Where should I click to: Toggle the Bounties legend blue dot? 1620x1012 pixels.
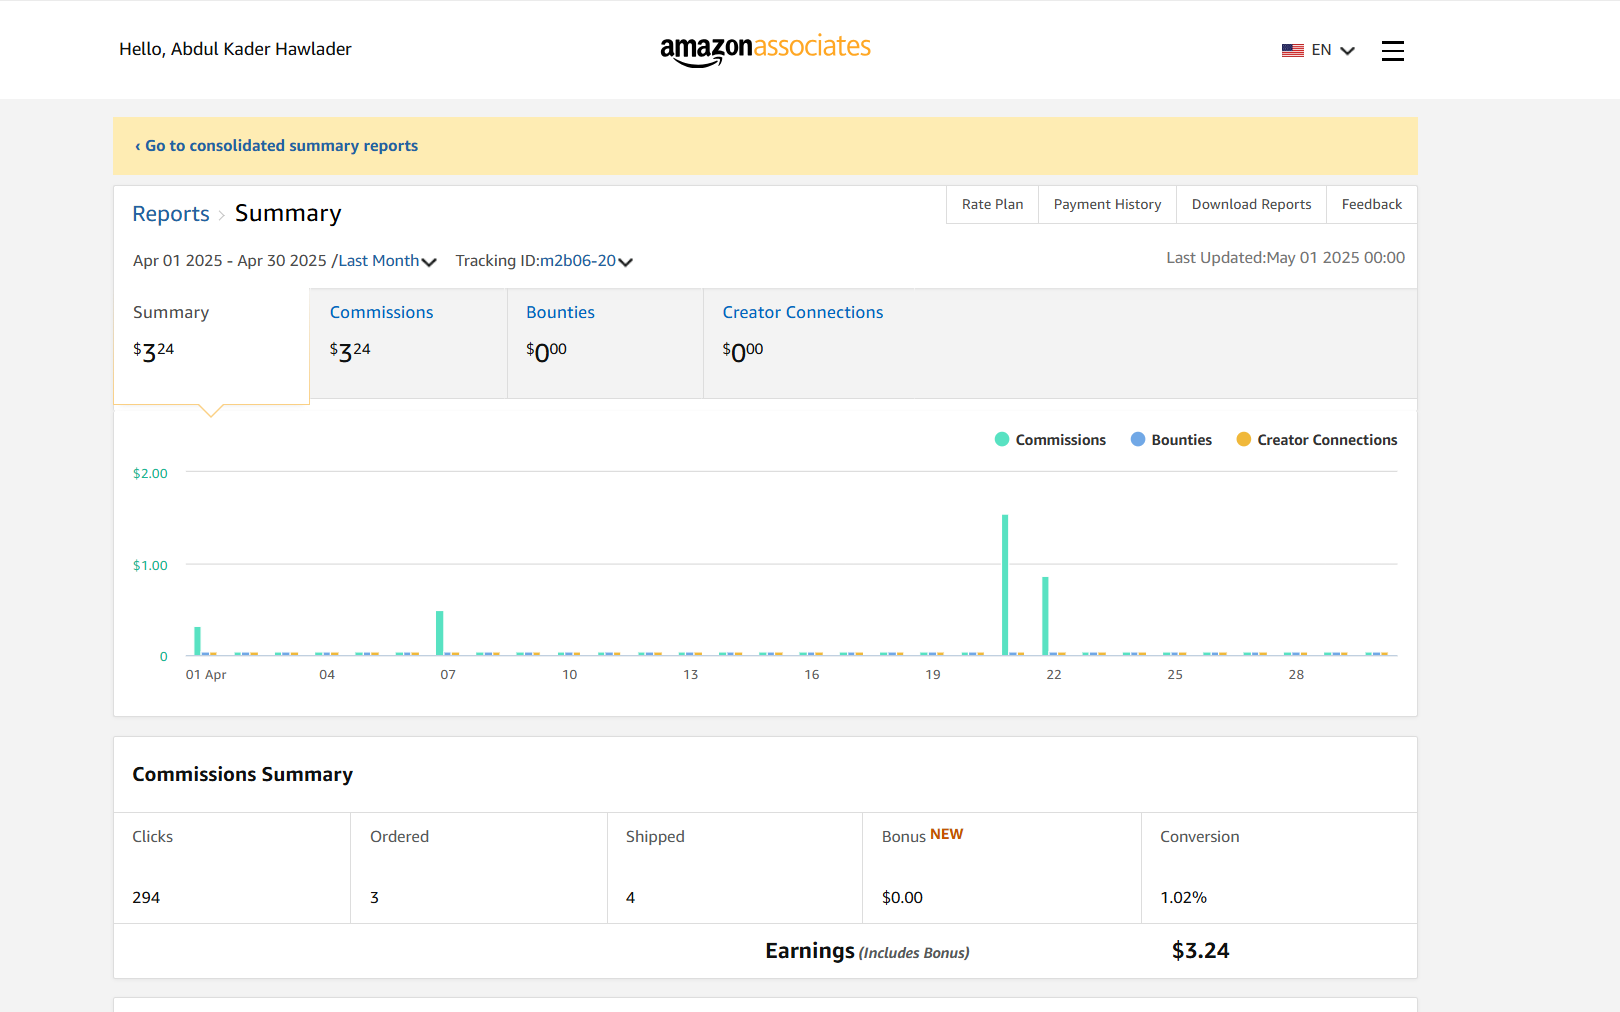pos(1138,439)
